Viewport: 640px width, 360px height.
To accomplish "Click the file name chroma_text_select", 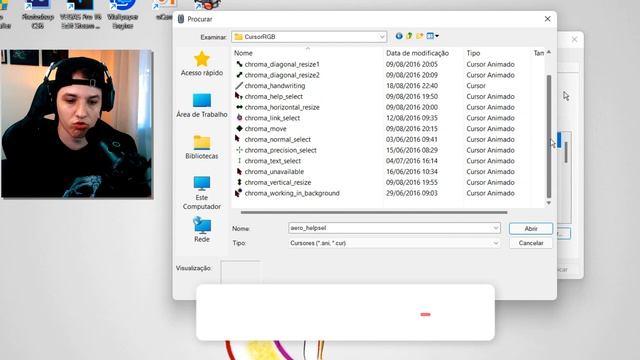I will (x=273, y=161).
